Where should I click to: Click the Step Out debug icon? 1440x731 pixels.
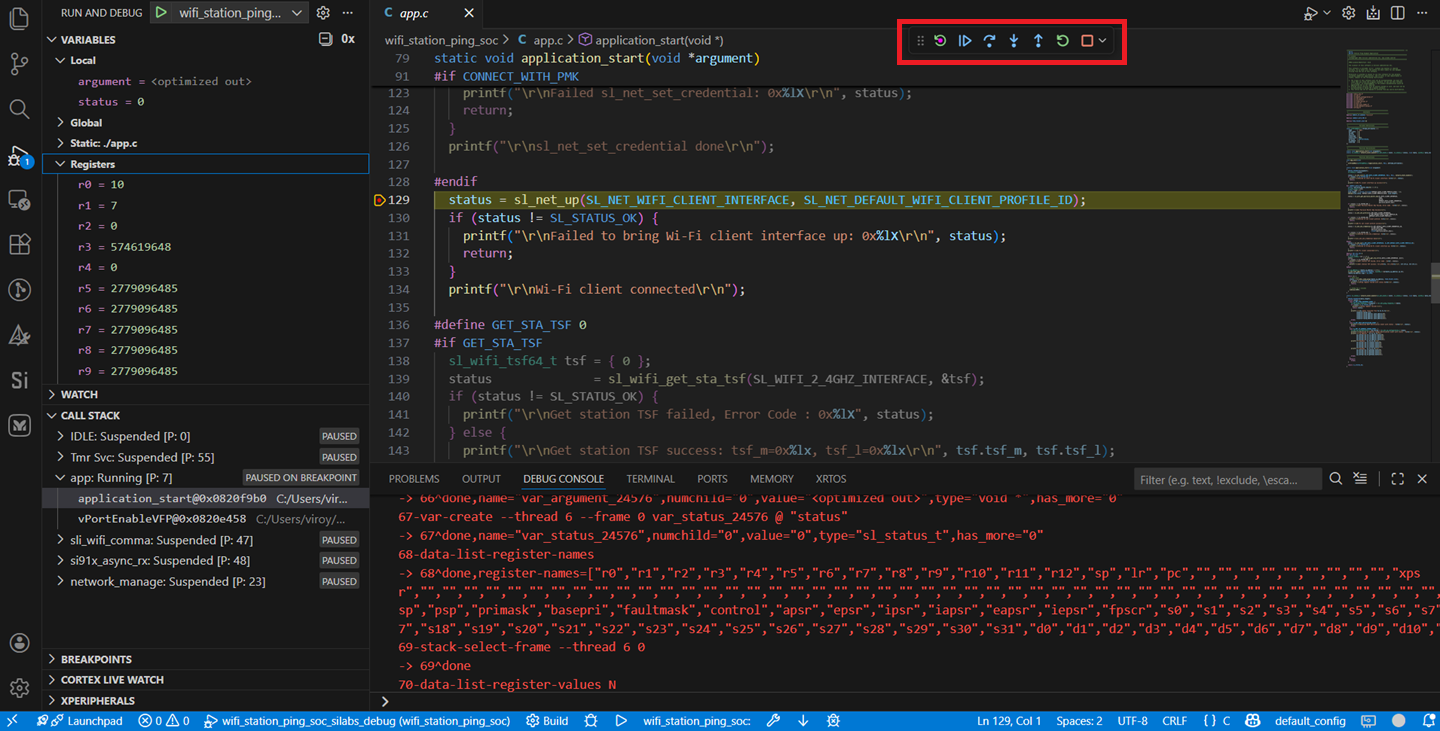[1037, 40]
